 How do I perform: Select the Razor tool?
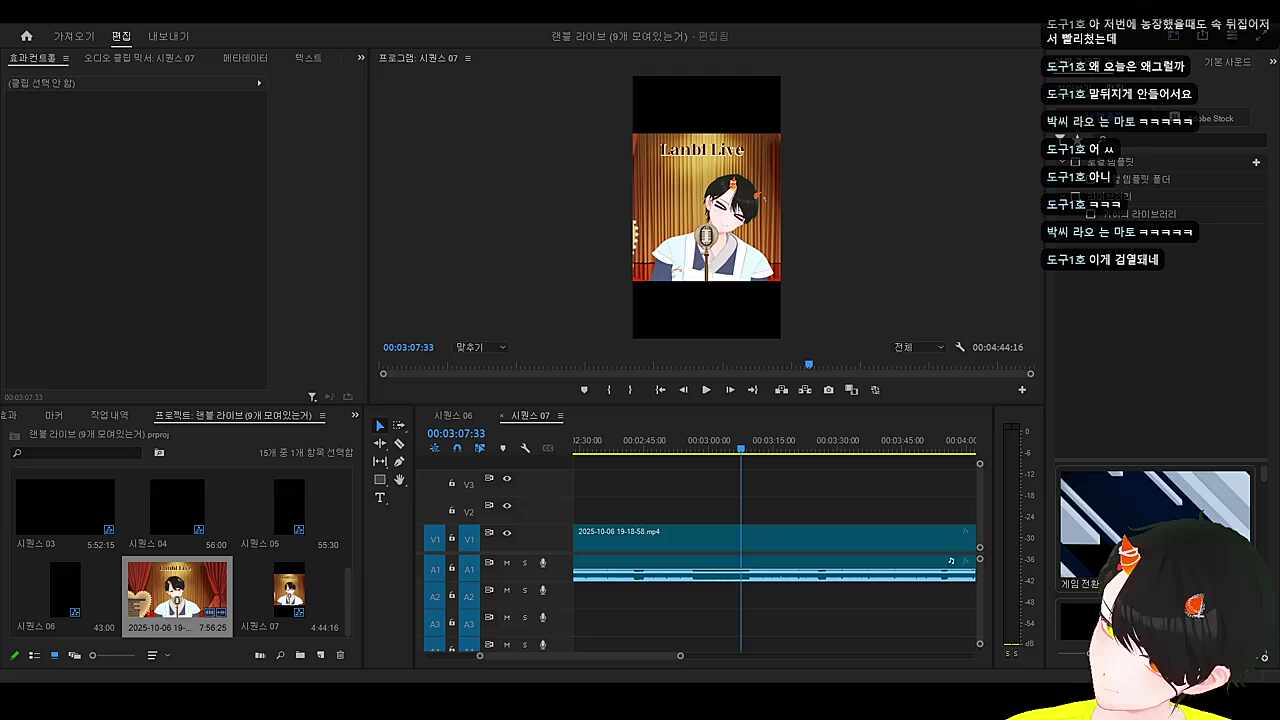click(x=399, y=444)
